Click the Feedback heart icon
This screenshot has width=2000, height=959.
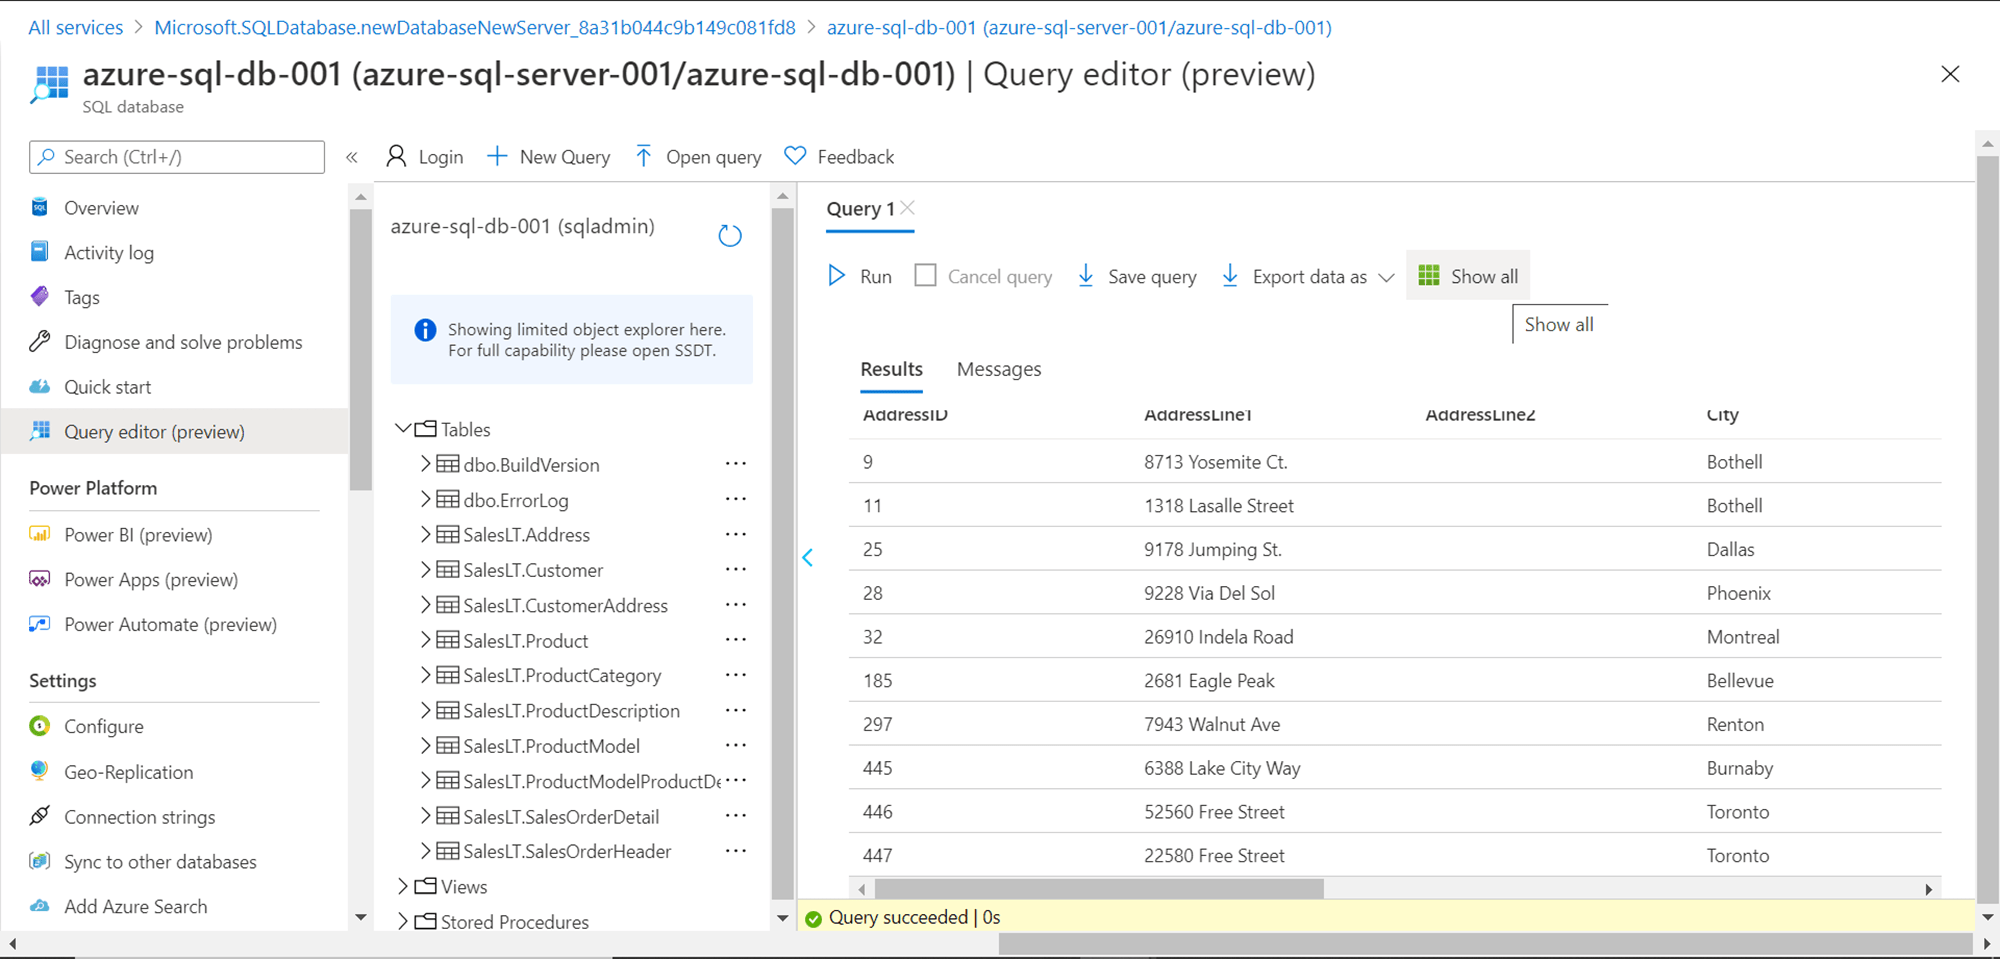tap(795, 156)
